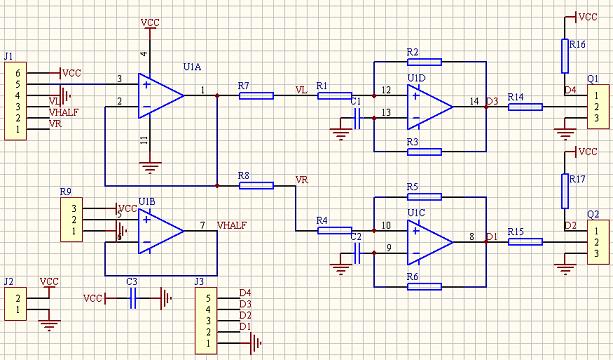This screenshot has width=613, height=360.
Task: Select the U1B op-amp triangle
Action: pos(160,231)
